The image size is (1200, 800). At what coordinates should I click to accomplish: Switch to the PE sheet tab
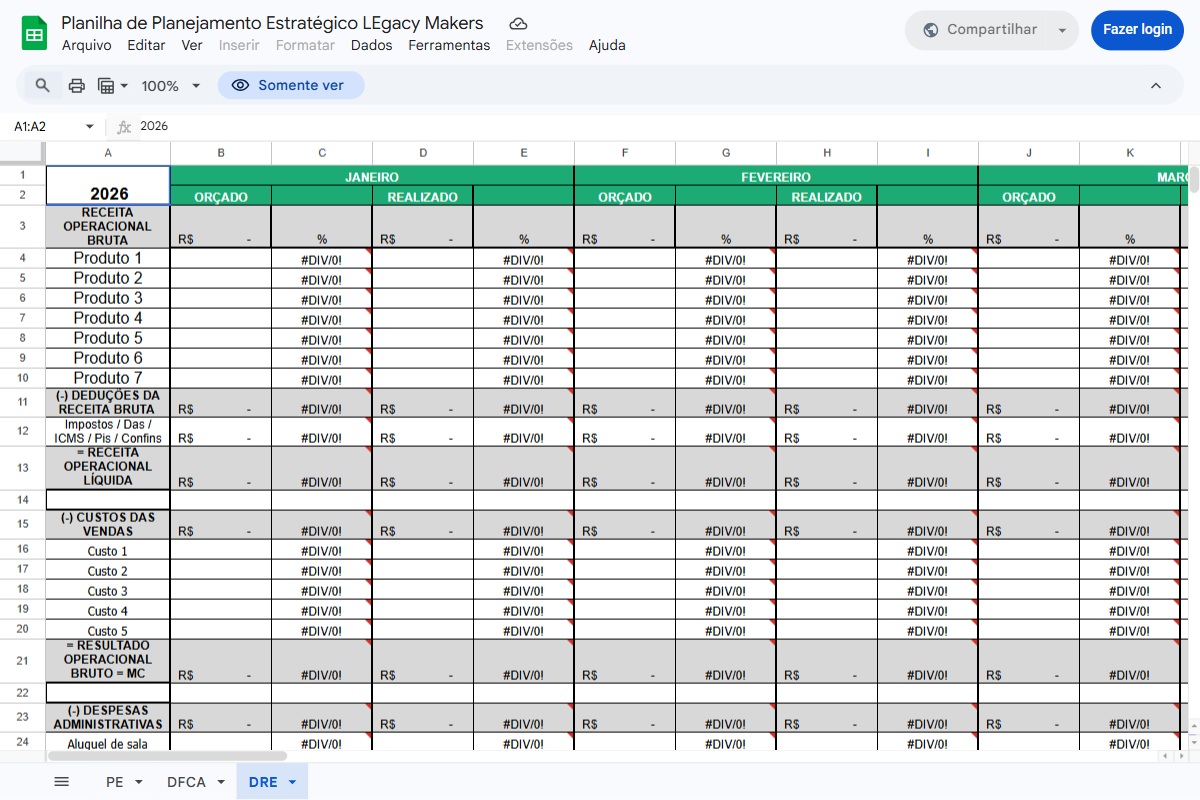pyautogui.click(x=115, y=782)
